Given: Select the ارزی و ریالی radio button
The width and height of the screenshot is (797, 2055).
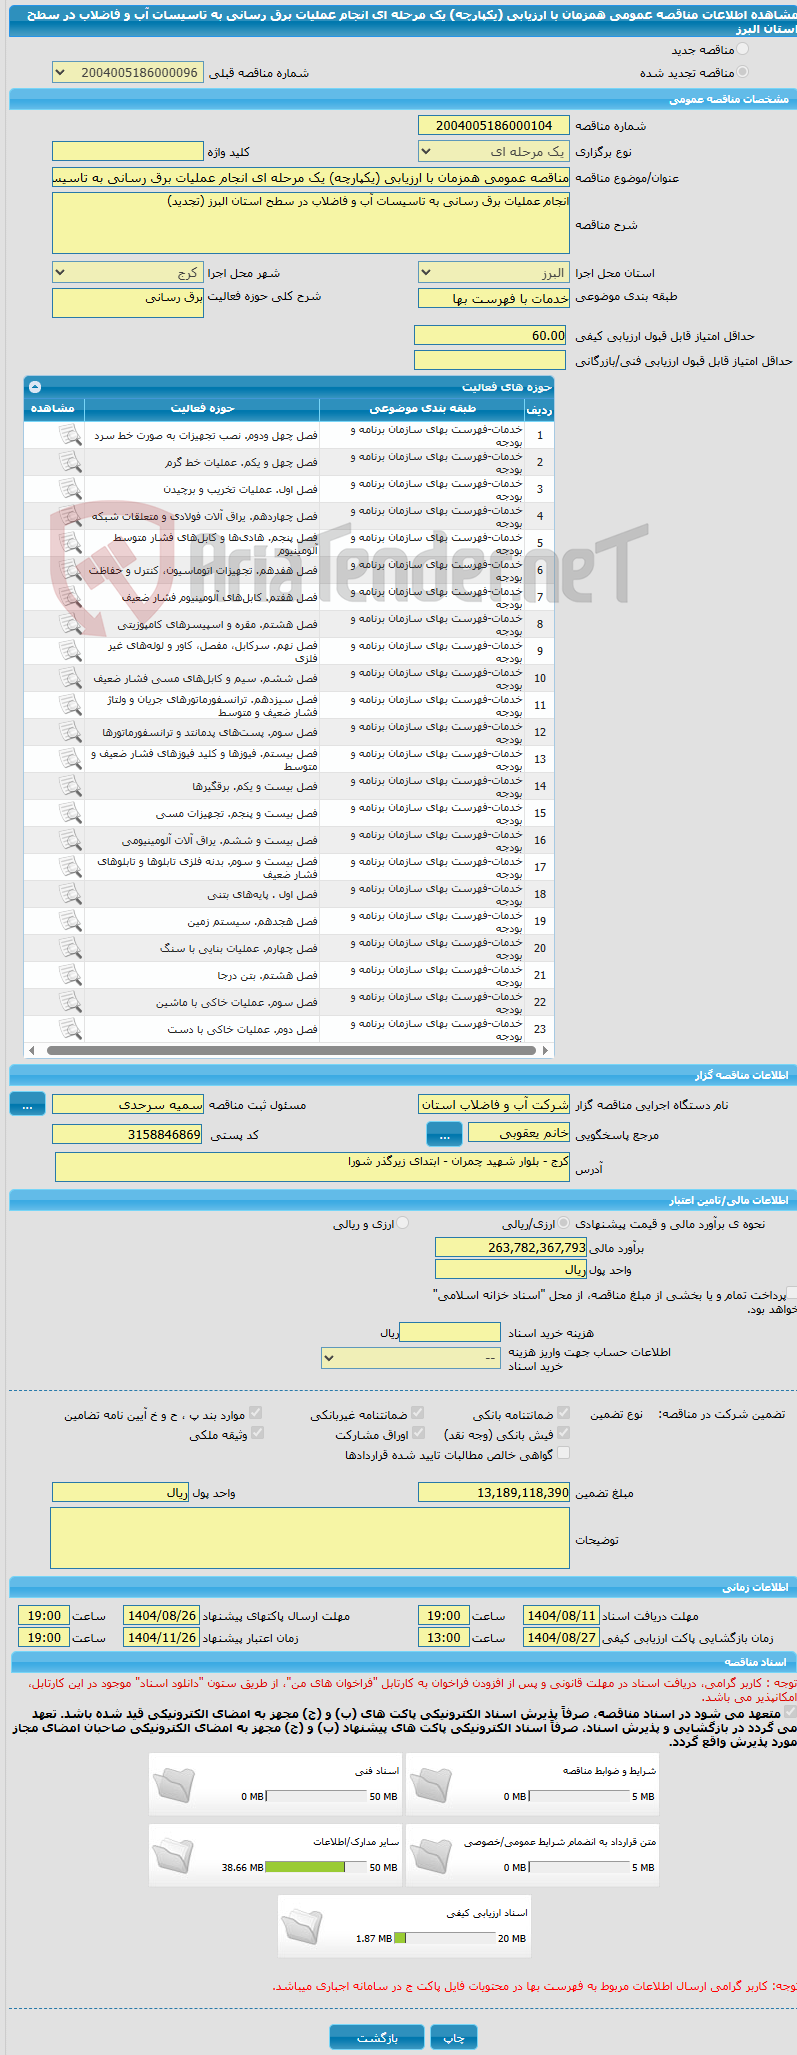Looking at the screenshot, I should click(x=402, y=1223).
